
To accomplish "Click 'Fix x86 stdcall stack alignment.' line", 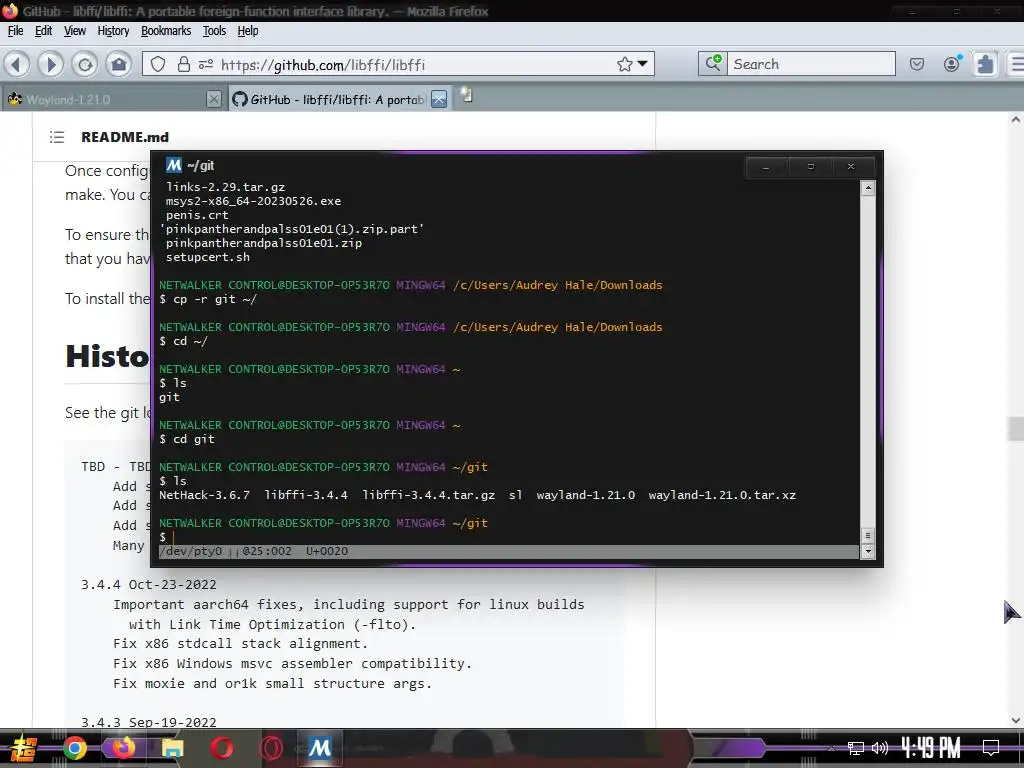I will click(x=240, y=644).
